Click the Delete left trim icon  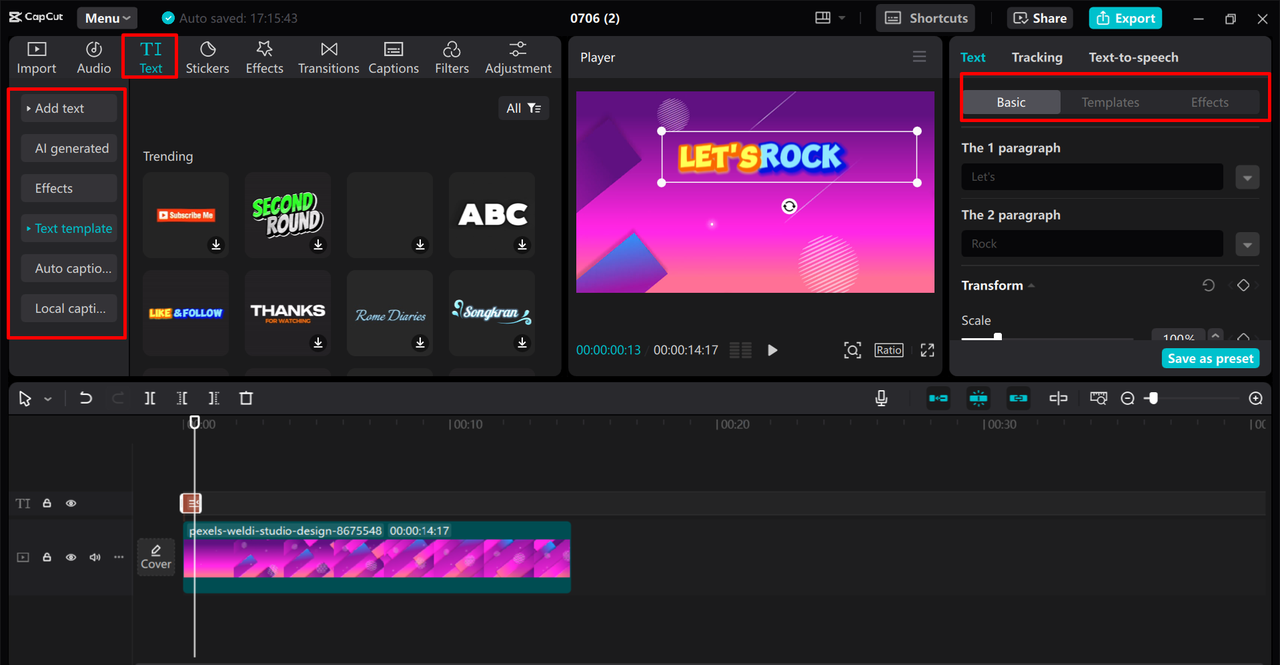[181, 398]
